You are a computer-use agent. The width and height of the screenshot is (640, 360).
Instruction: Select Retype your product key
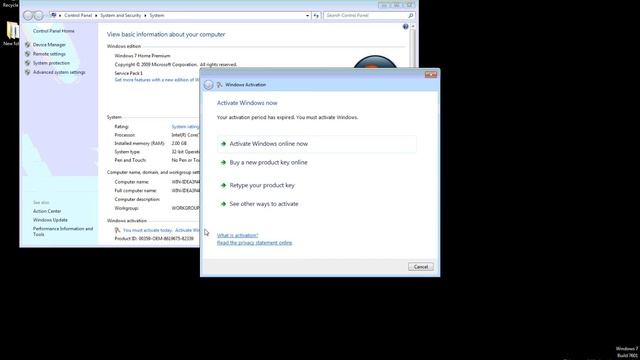(262, 185)
